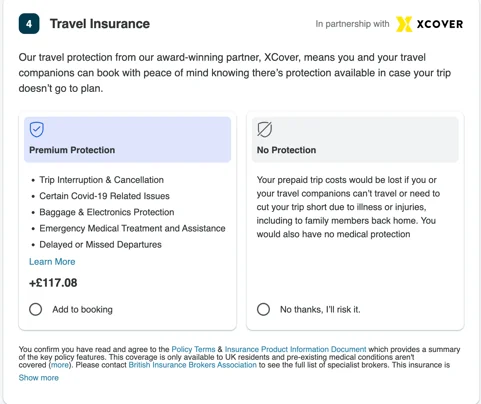Open the Policy Terms link
The width and height of the screenshot is (481, 404).
pos(193,349)
